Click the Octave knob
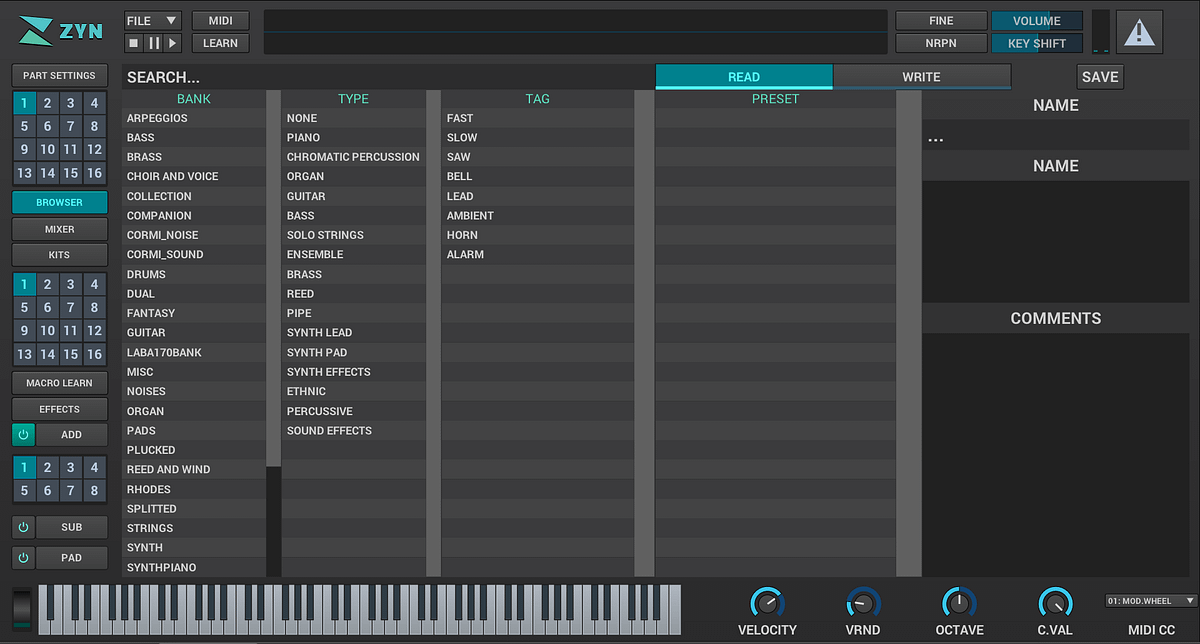The image size is (1200, 644). point(959,602)
